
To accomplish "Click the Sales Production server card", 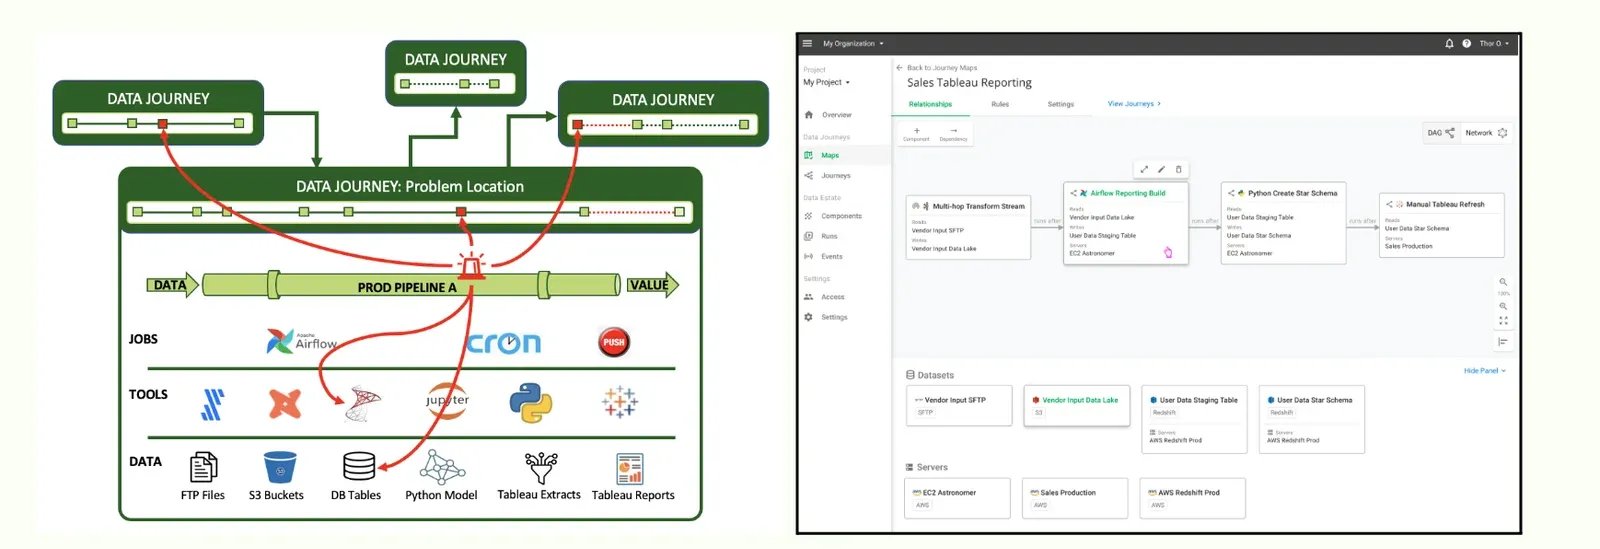I will click(1075, 498).
